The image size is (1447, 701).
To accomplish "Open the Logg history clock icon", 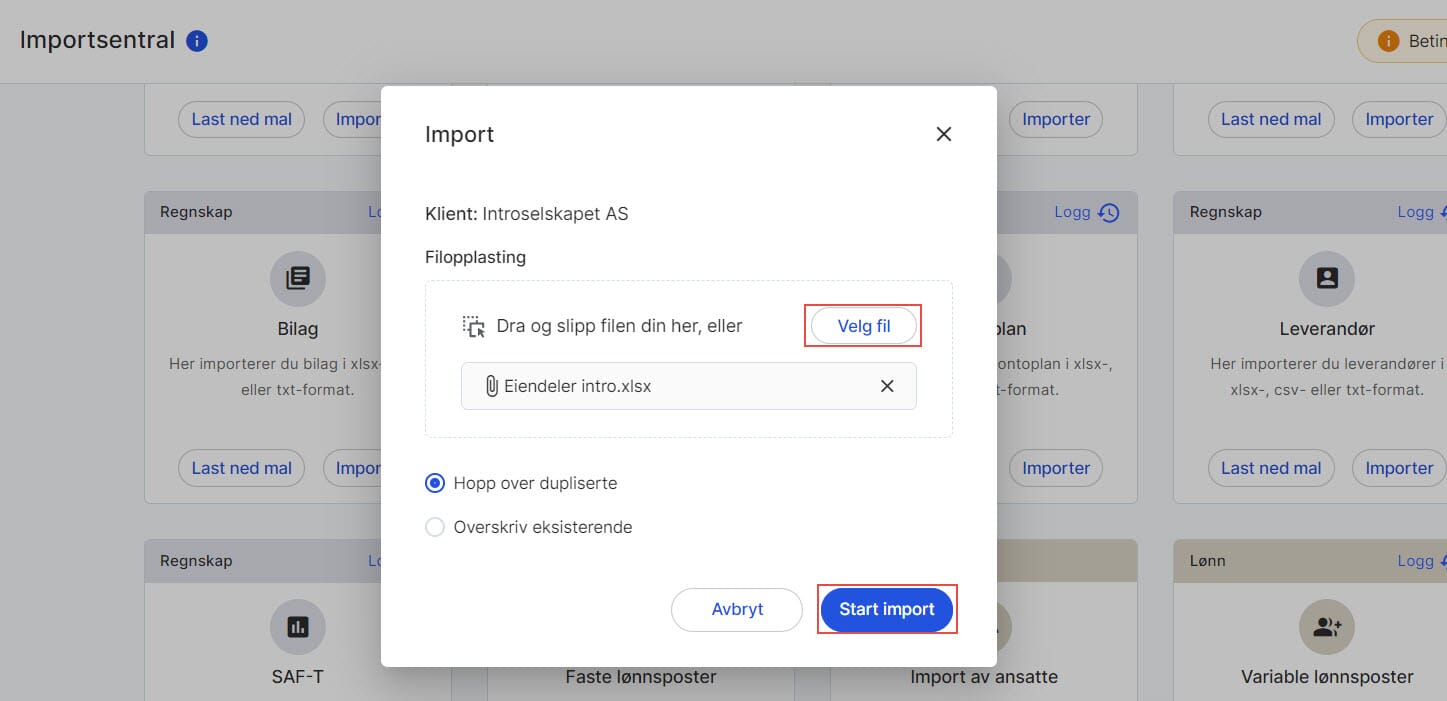I will [1108, 212].
